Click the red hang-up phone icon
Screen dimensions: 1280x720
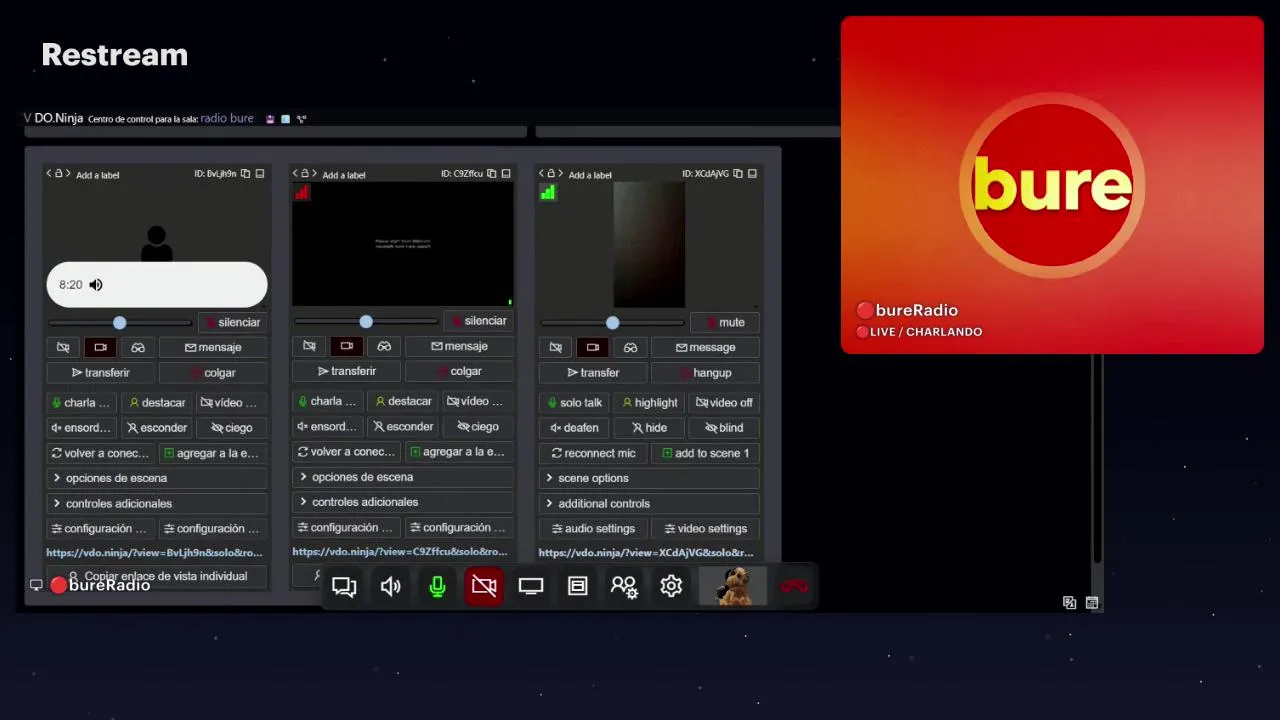795,586
